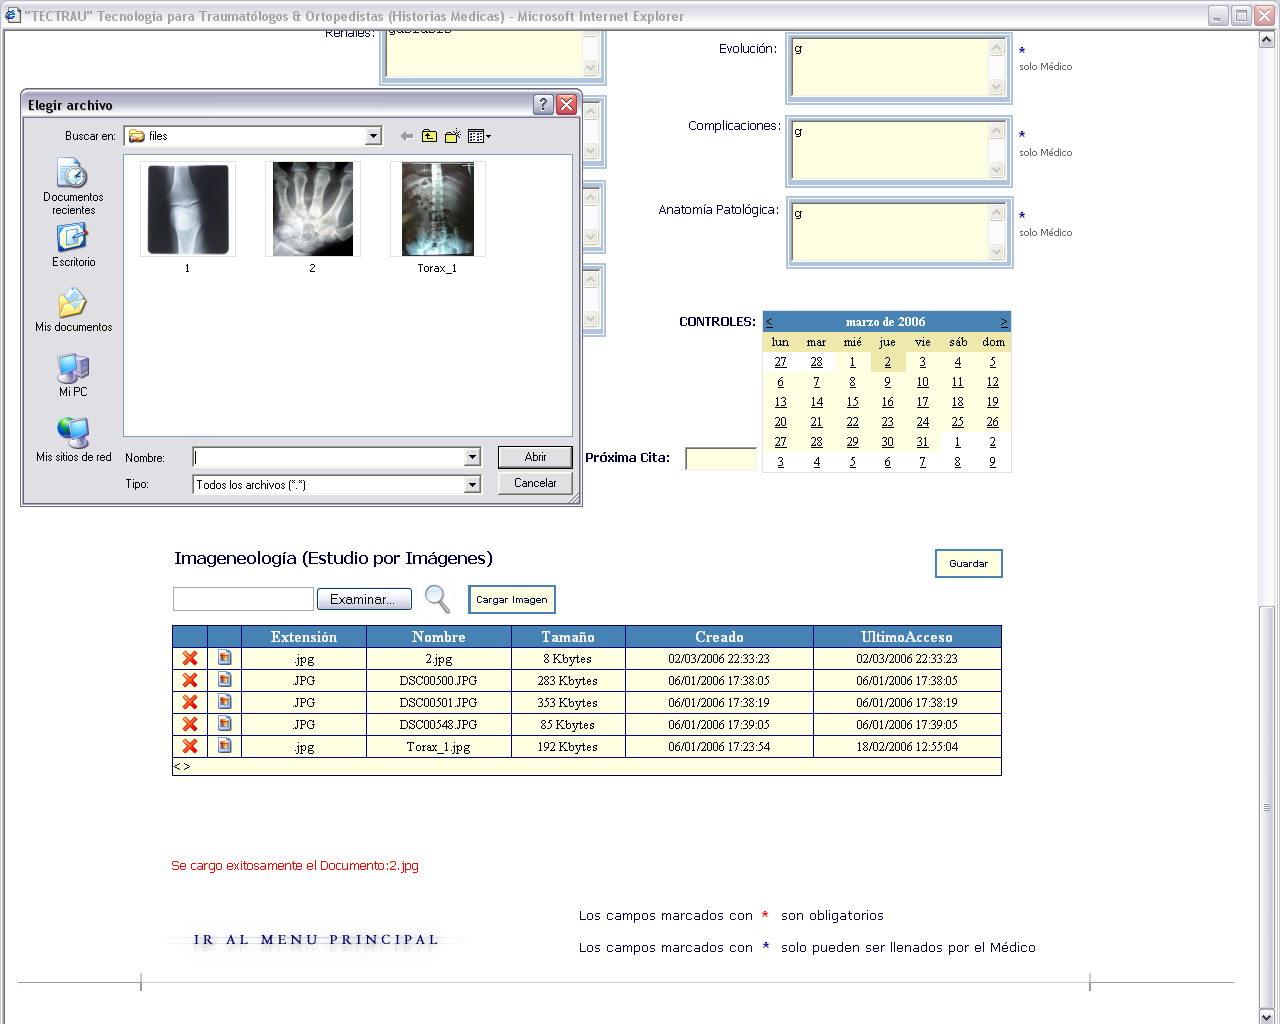1280x1024 pixels.
Task: Open the view icon for Torax_1.jpg row
Action: coord(225,746)
